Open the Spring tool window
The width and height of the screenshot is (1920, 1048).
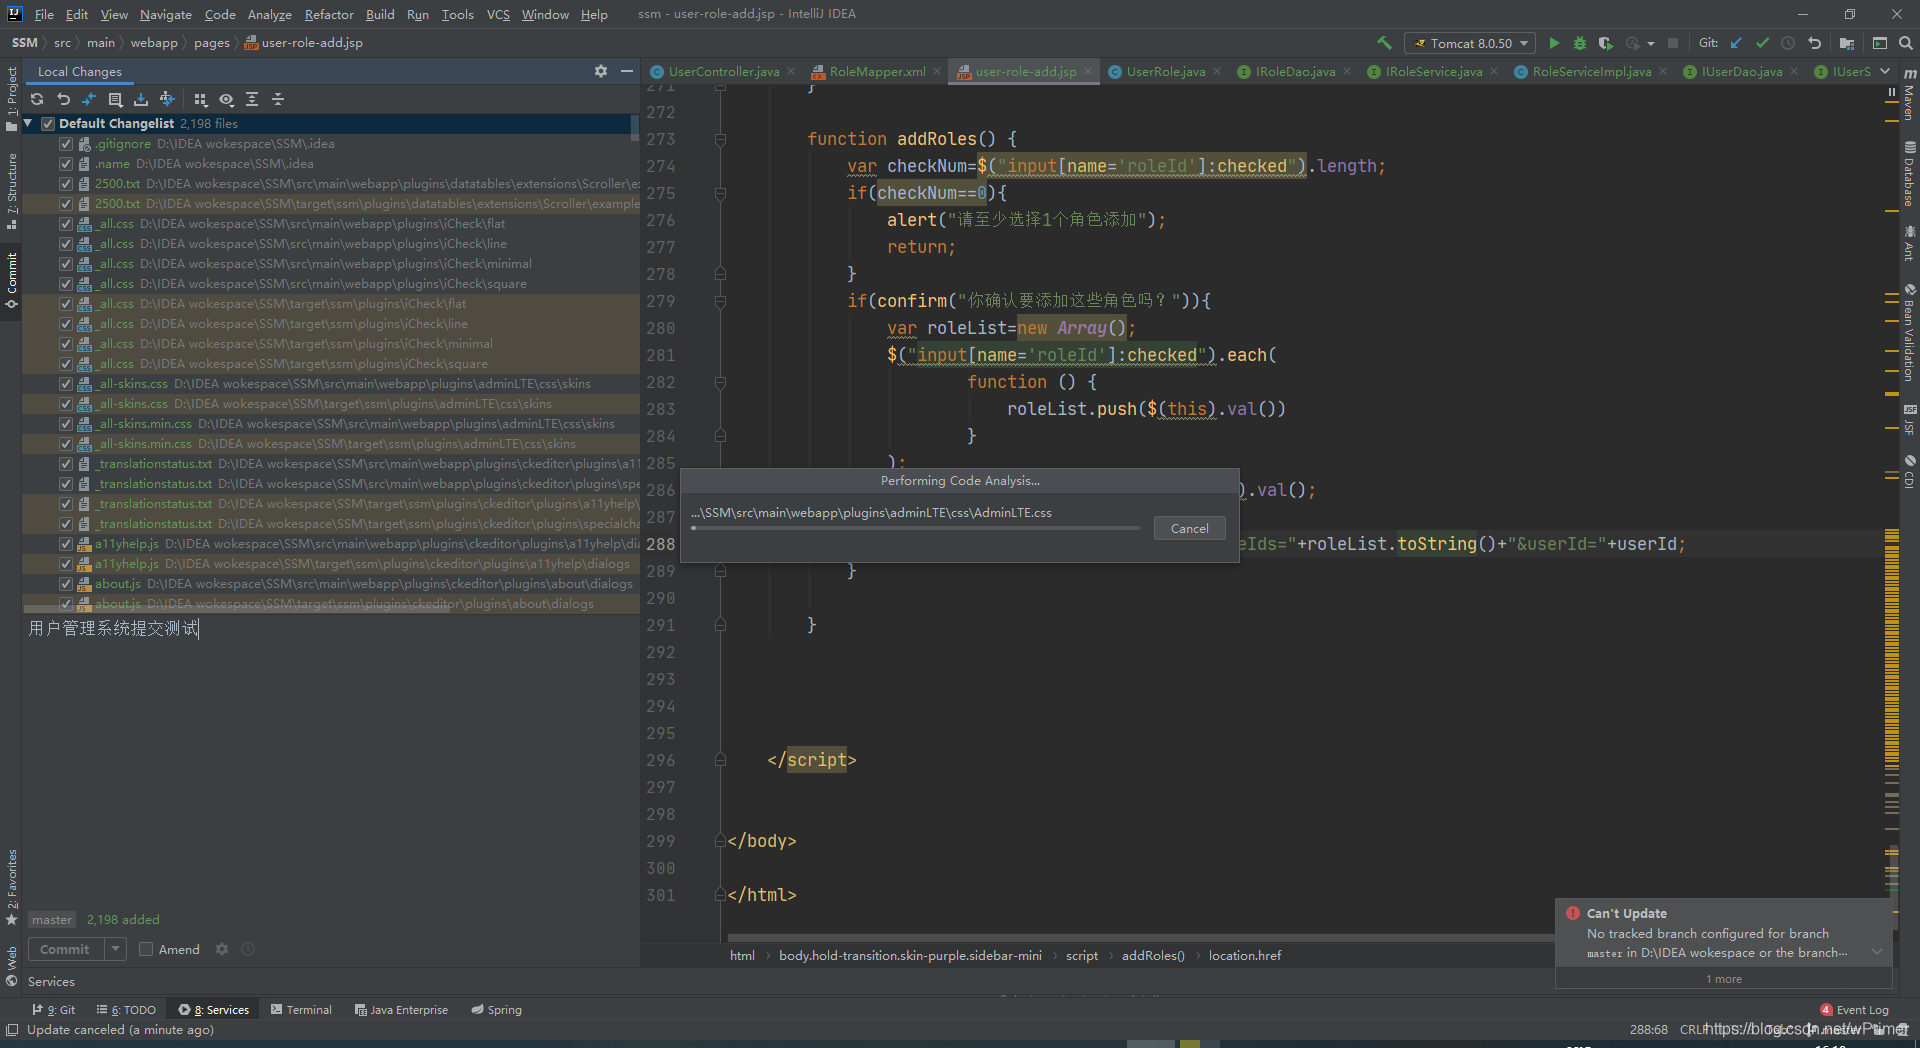pos(496,1010)
